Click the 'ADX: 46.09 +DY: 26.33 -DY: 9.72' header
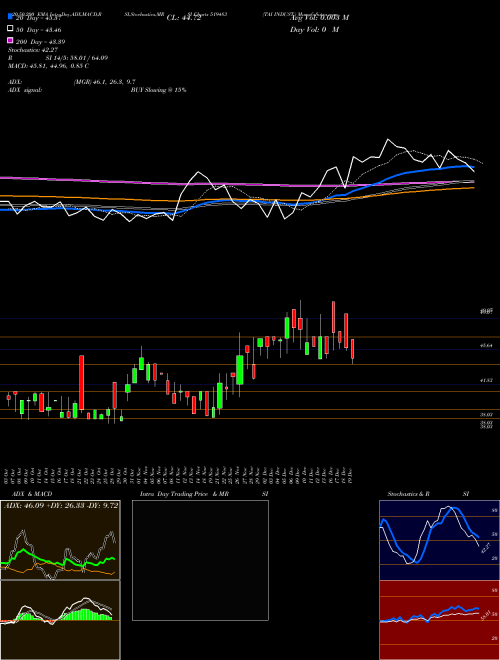Viewport: 500px width, 660px height. coord(61,505)
